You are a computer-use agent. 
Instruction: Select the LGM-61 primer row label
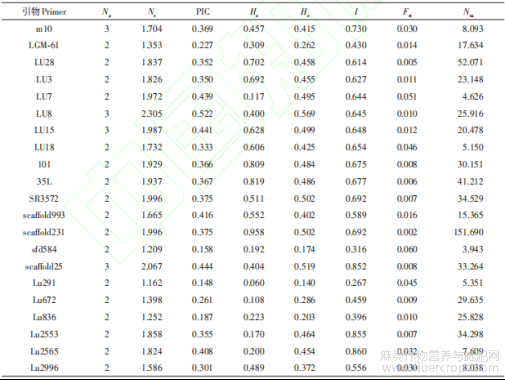(x=44, y=45)
